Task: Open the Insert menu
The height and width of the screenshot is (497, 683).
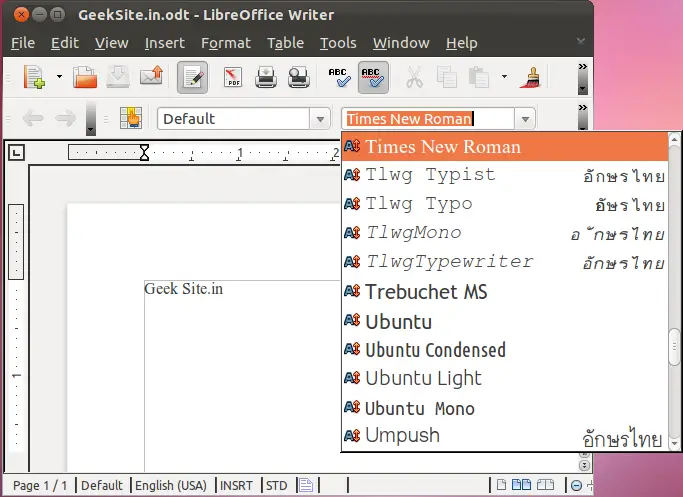Action: point(165,43)
